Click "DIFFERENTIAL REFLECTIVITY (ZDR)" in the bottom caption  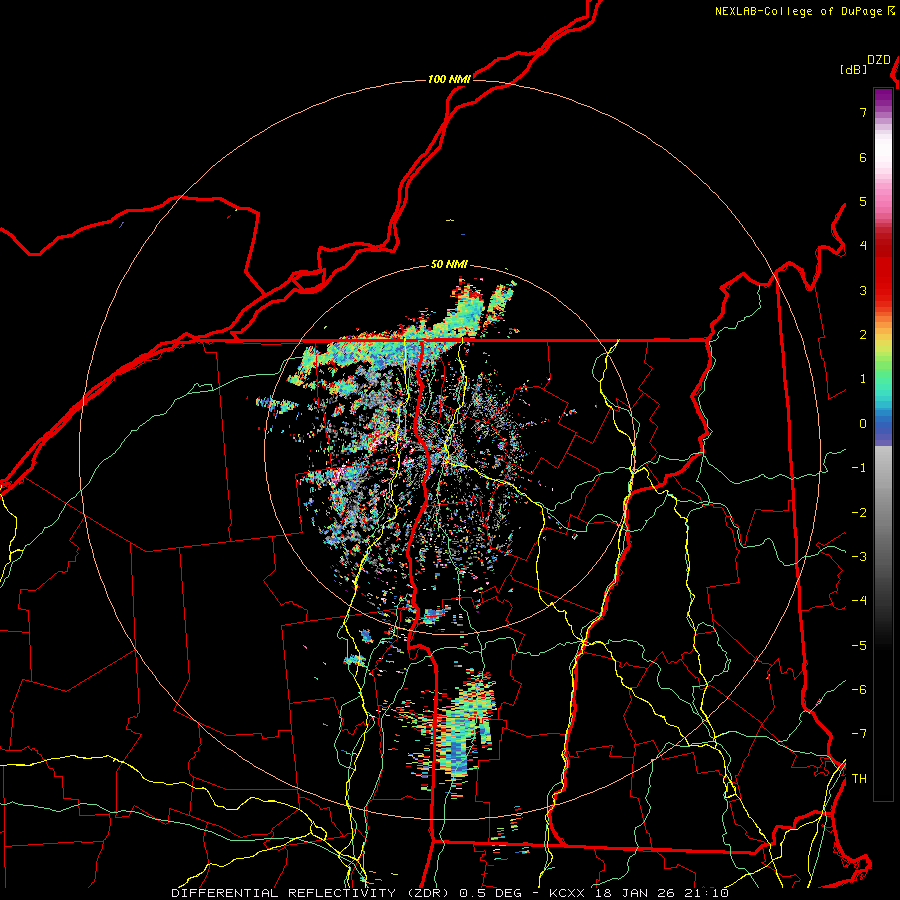[x=312, y=893]
